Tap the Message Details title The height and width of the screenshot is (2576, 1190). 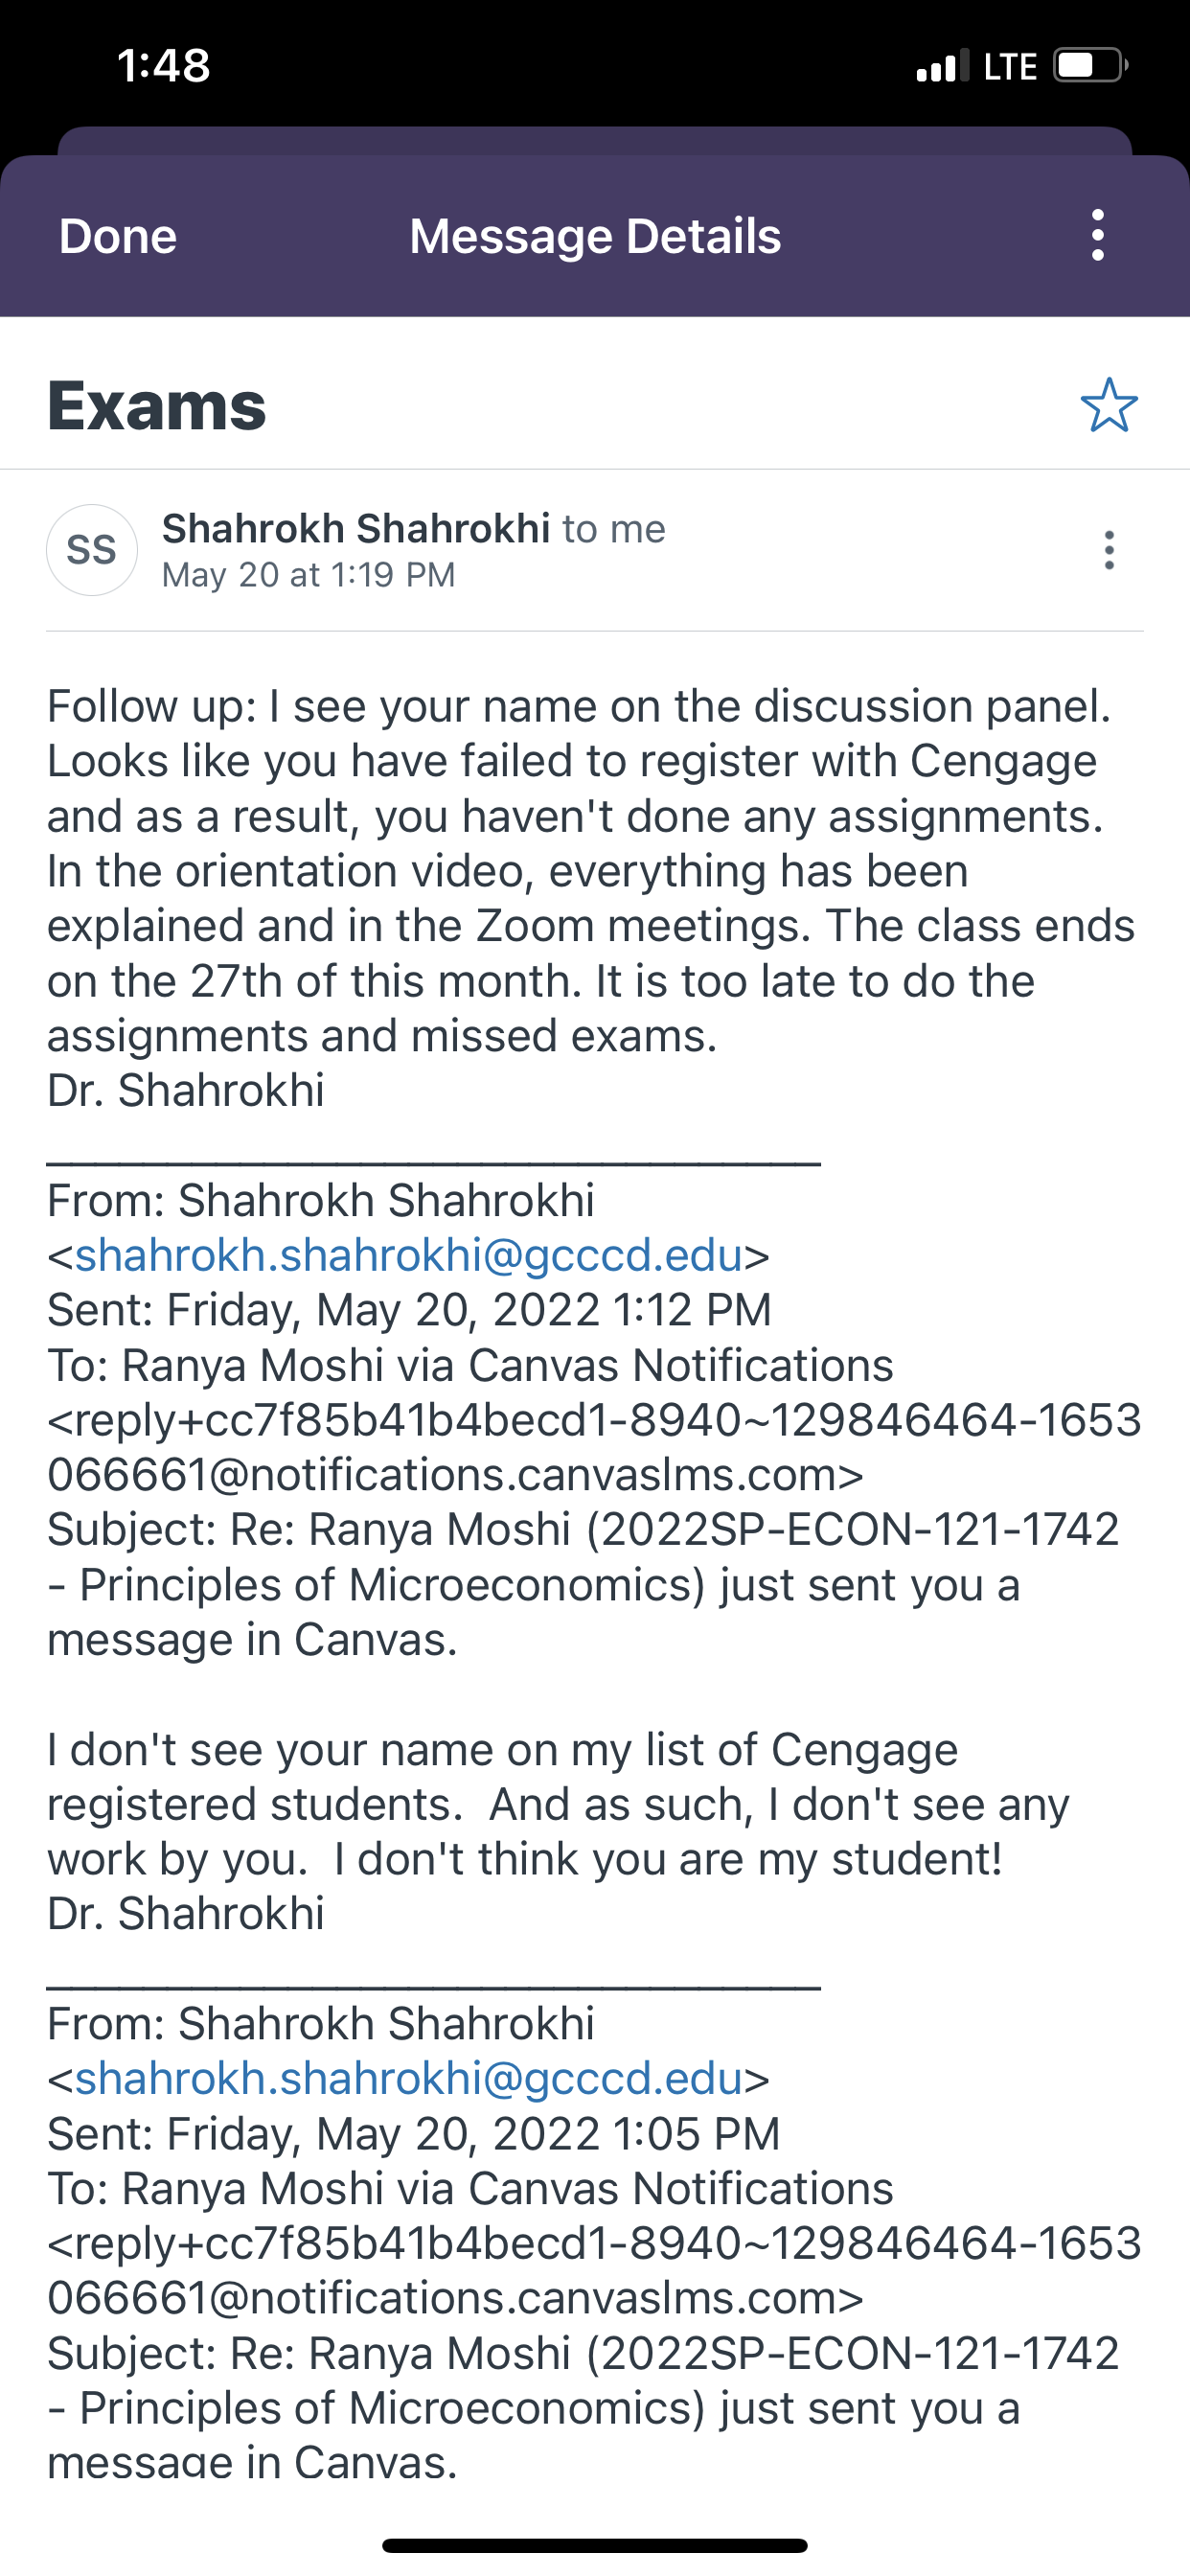pos(595,237)
